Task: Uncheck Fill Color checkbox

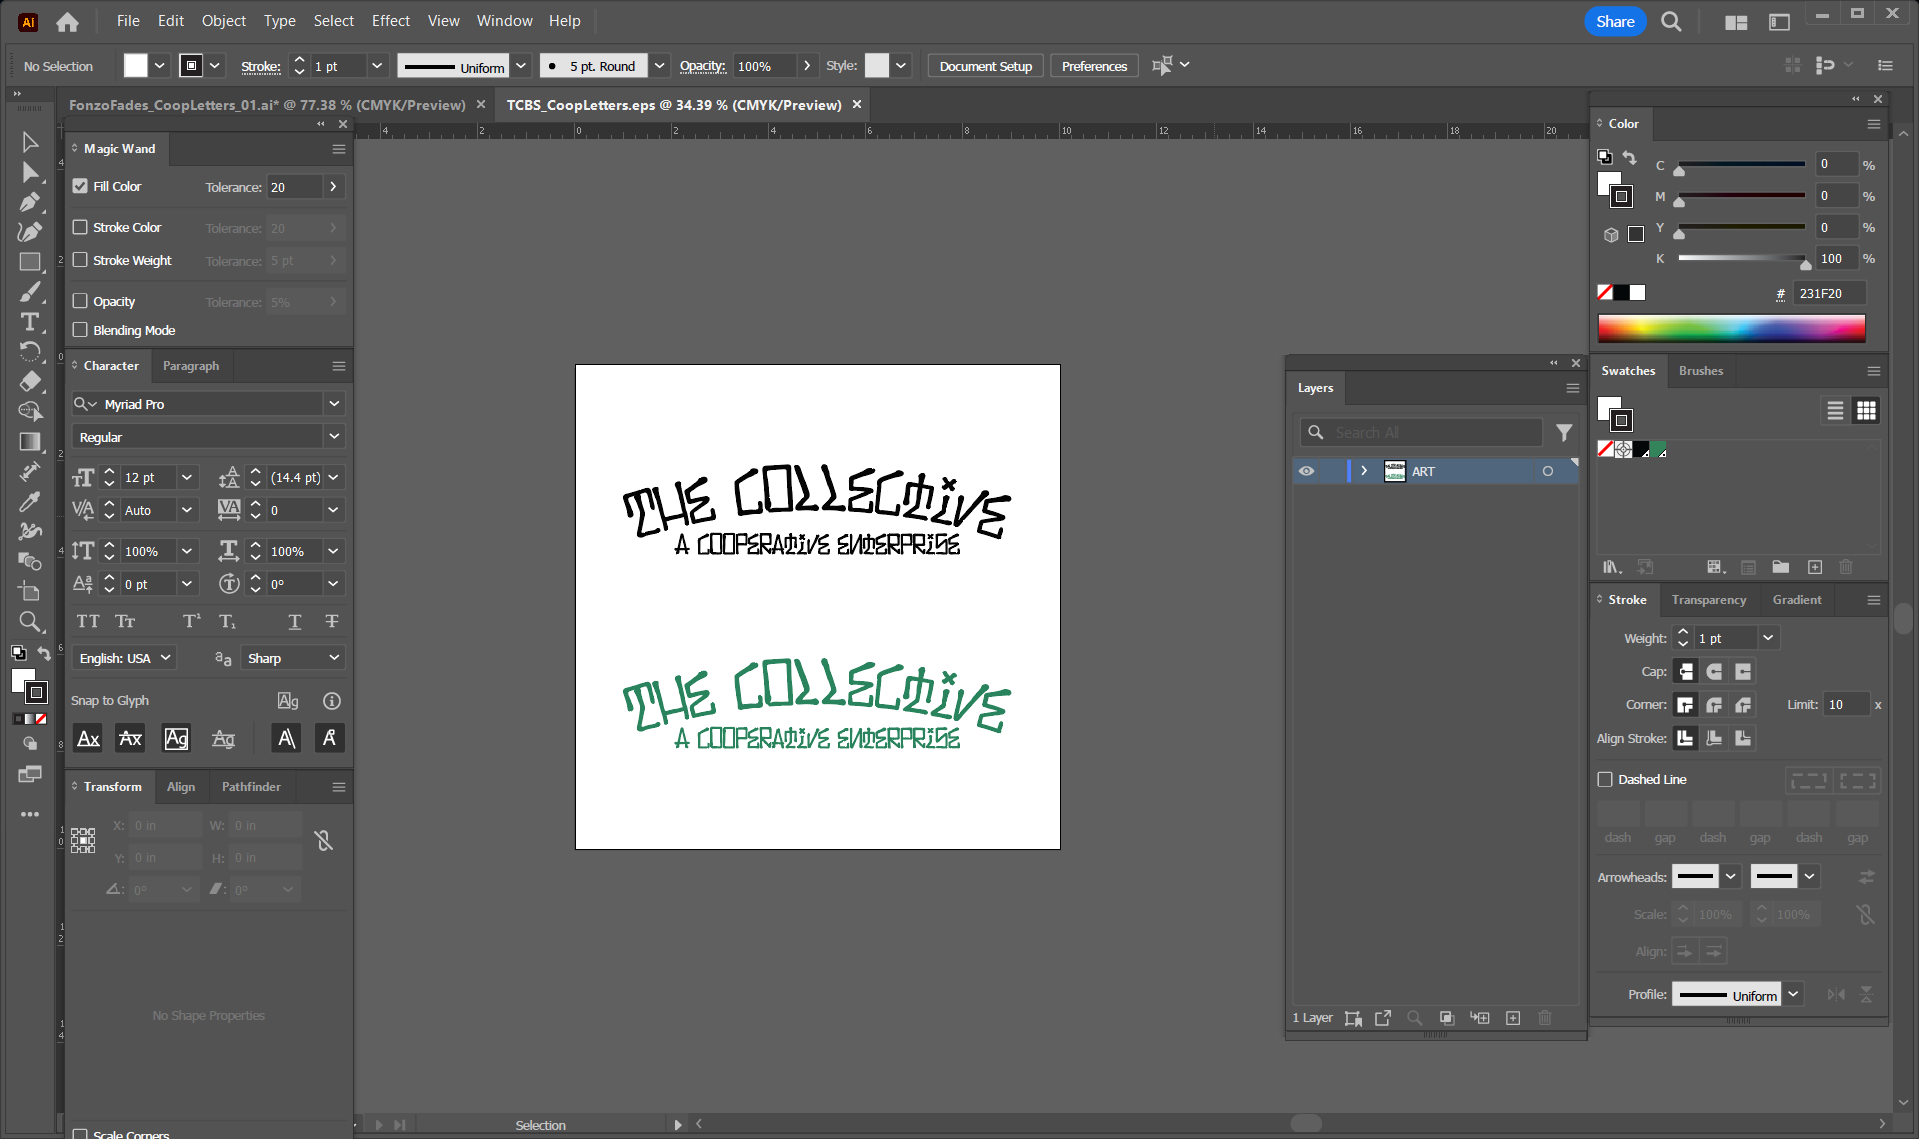Action: pyautogui.click(x=81, y=186)
